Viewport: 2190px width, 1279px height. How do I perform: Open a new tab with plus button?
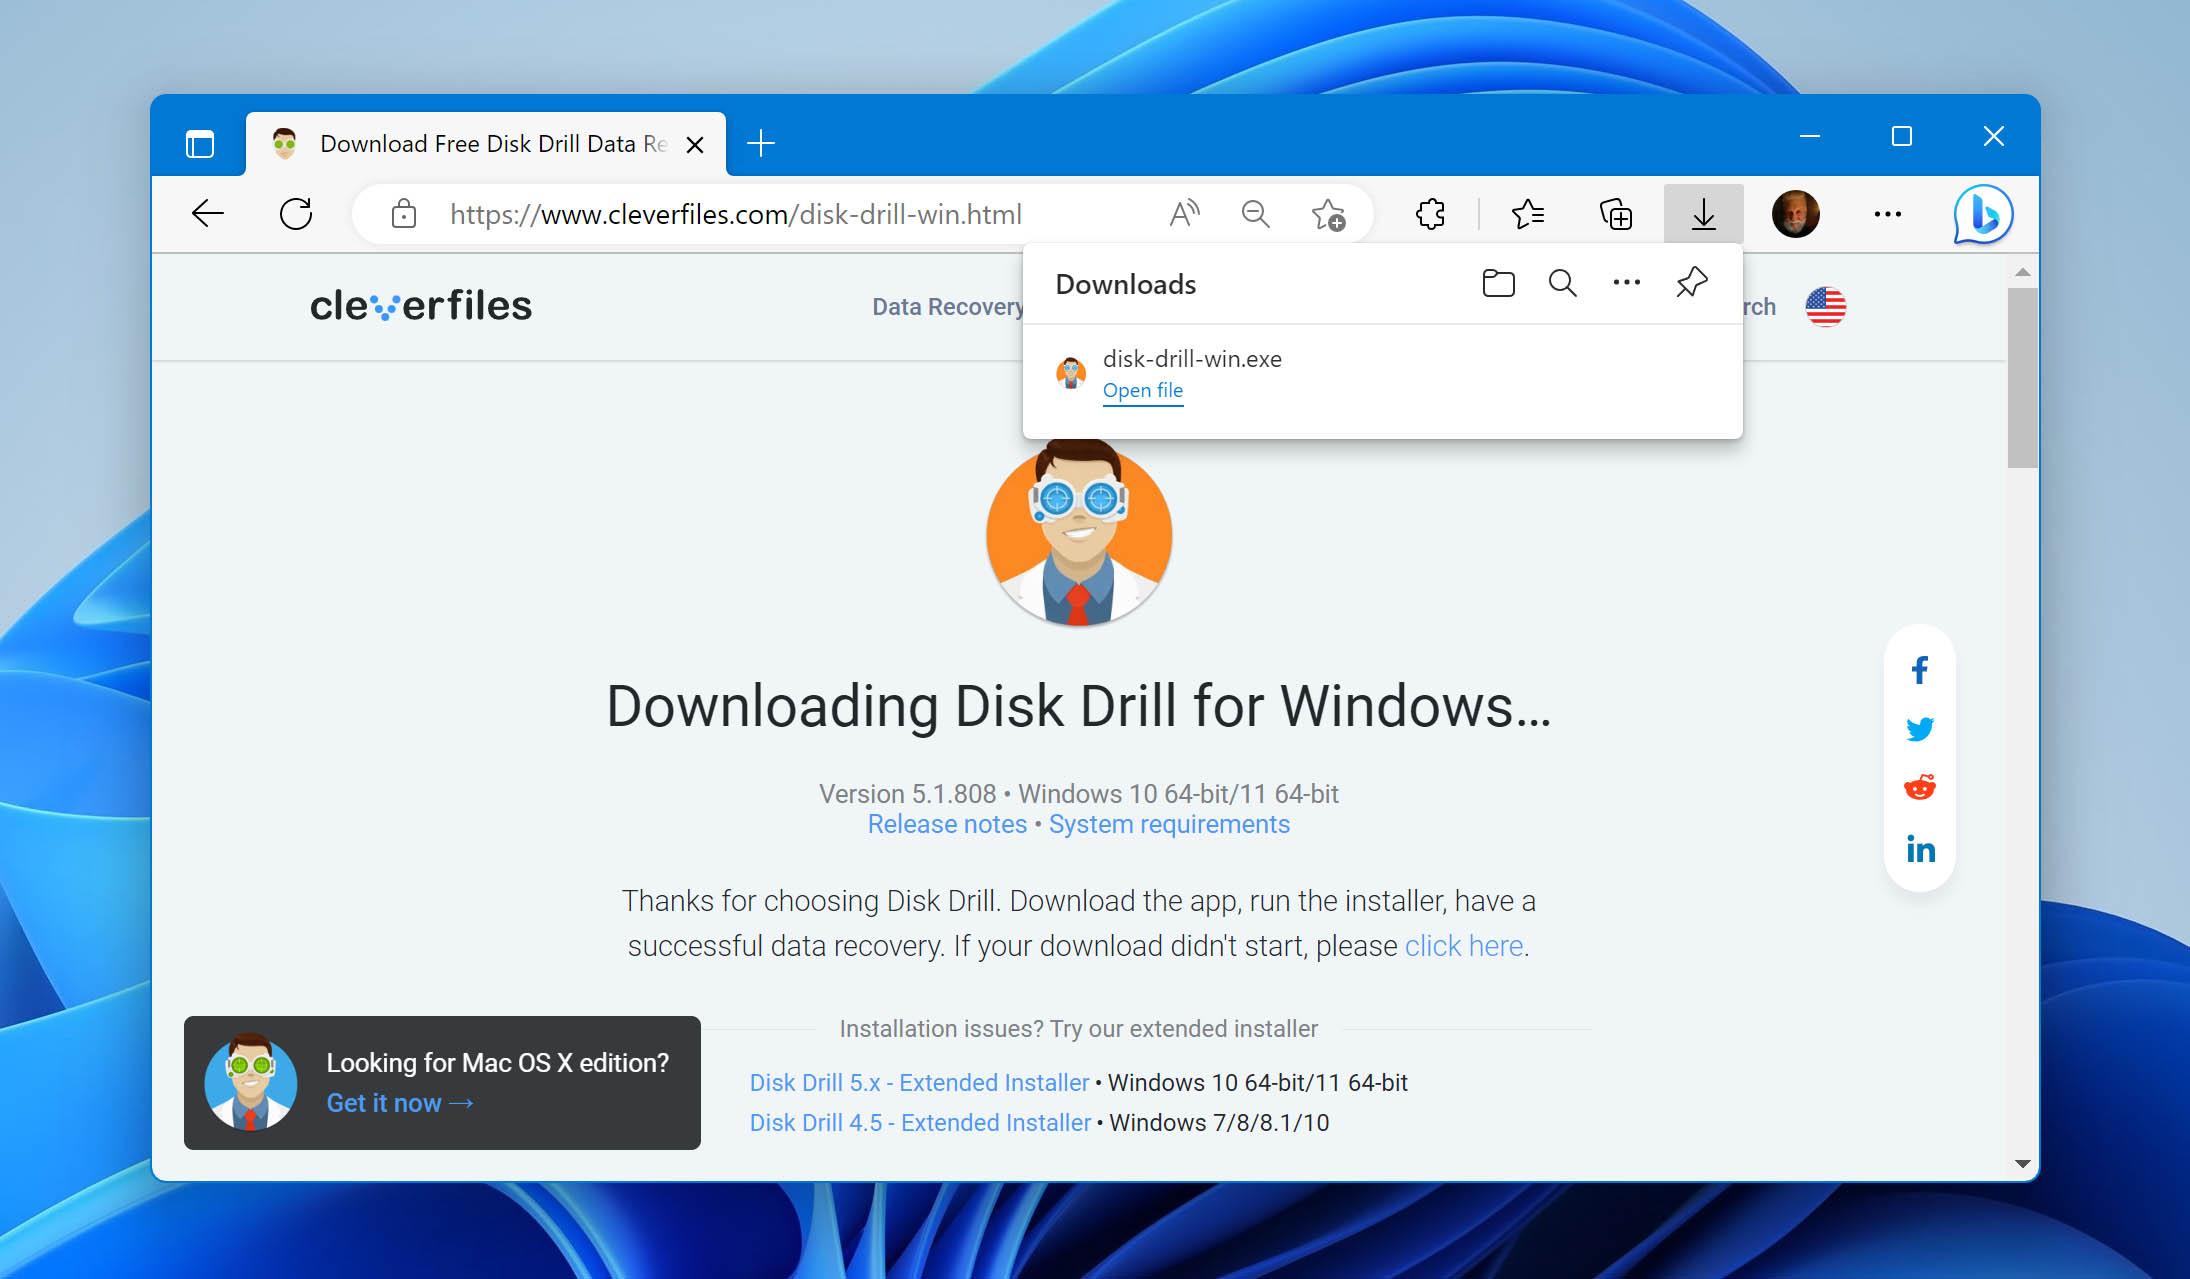[761, 144]
